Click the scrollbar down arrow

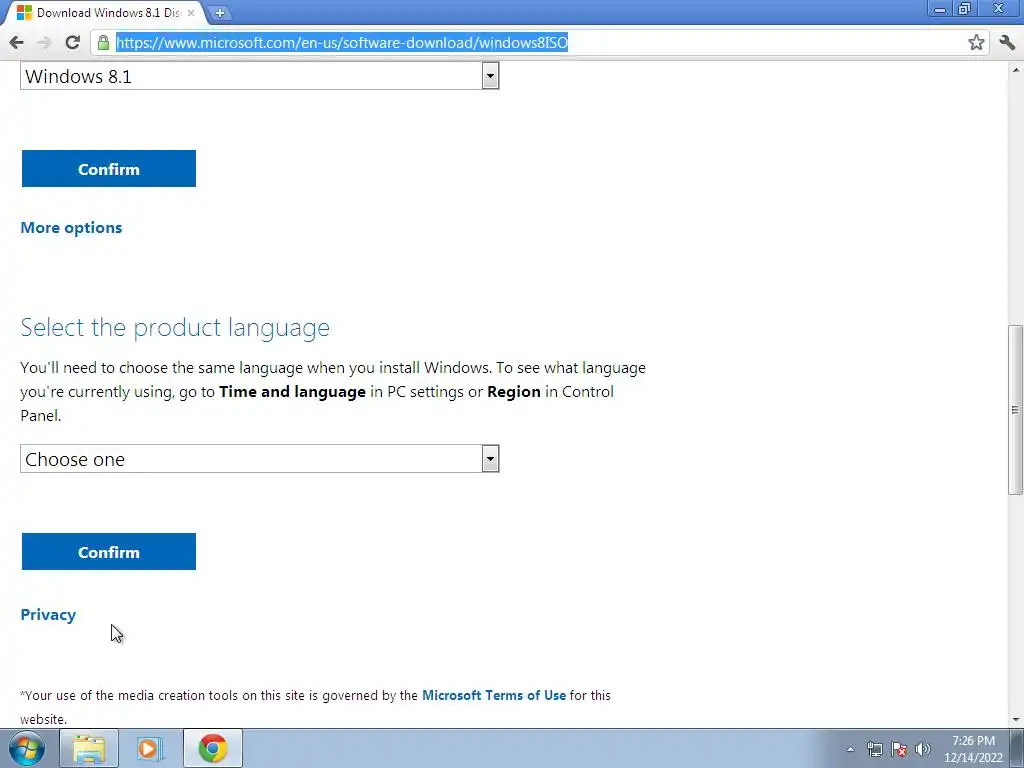tap(1015, 720)
